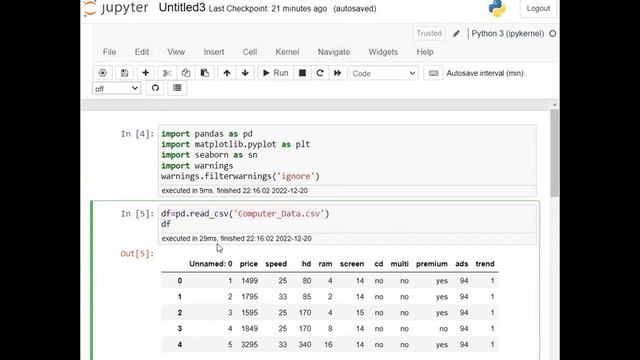Viewport: 640px width, 360px height.
Task: Click the premium column header
Action: pyautogui.click(x=432, y=264)
